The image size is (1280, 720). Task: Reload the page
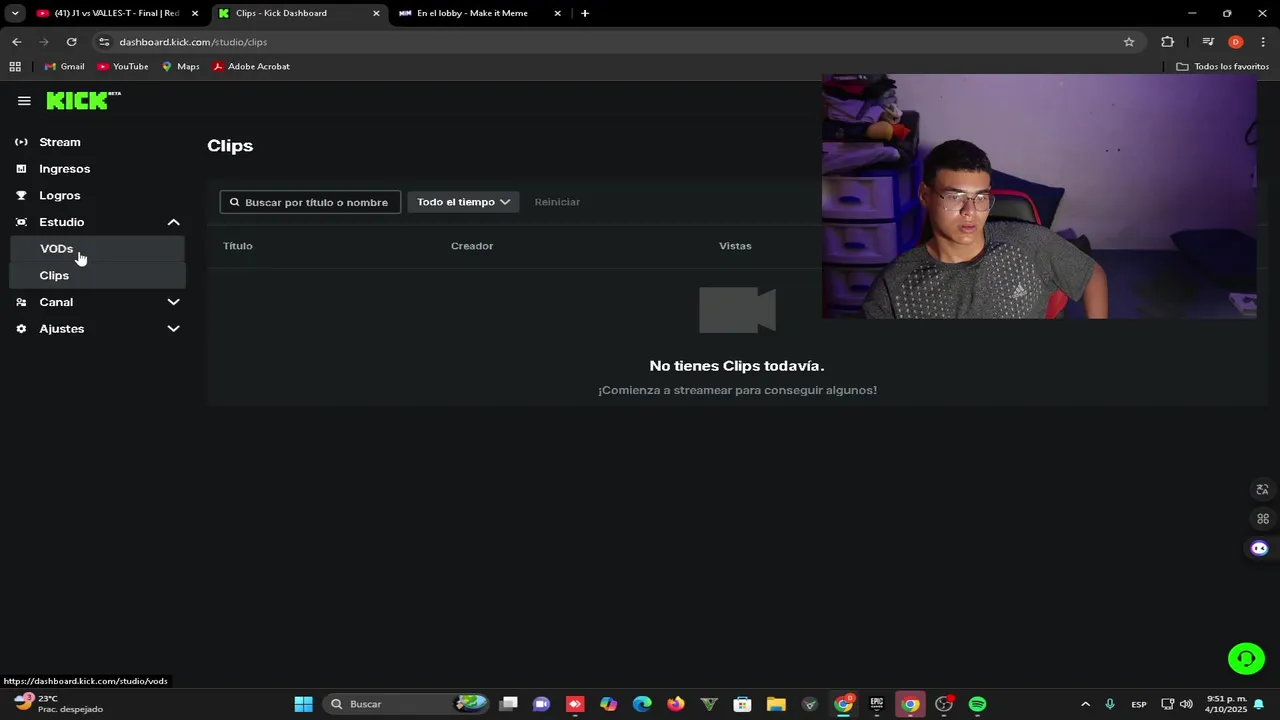click(71, 42)
